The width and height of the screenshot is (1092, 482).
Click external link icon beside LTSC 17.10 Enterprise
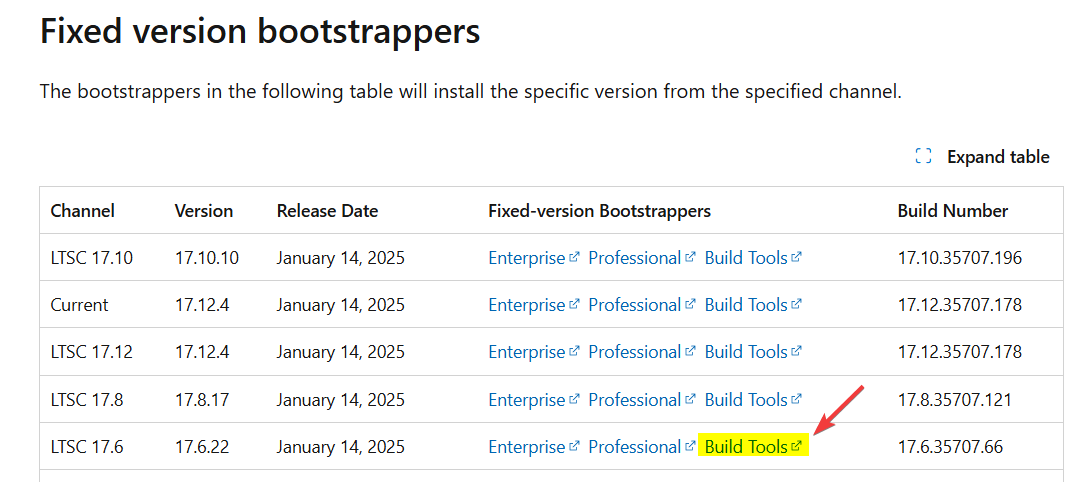[x=574, y=257]
